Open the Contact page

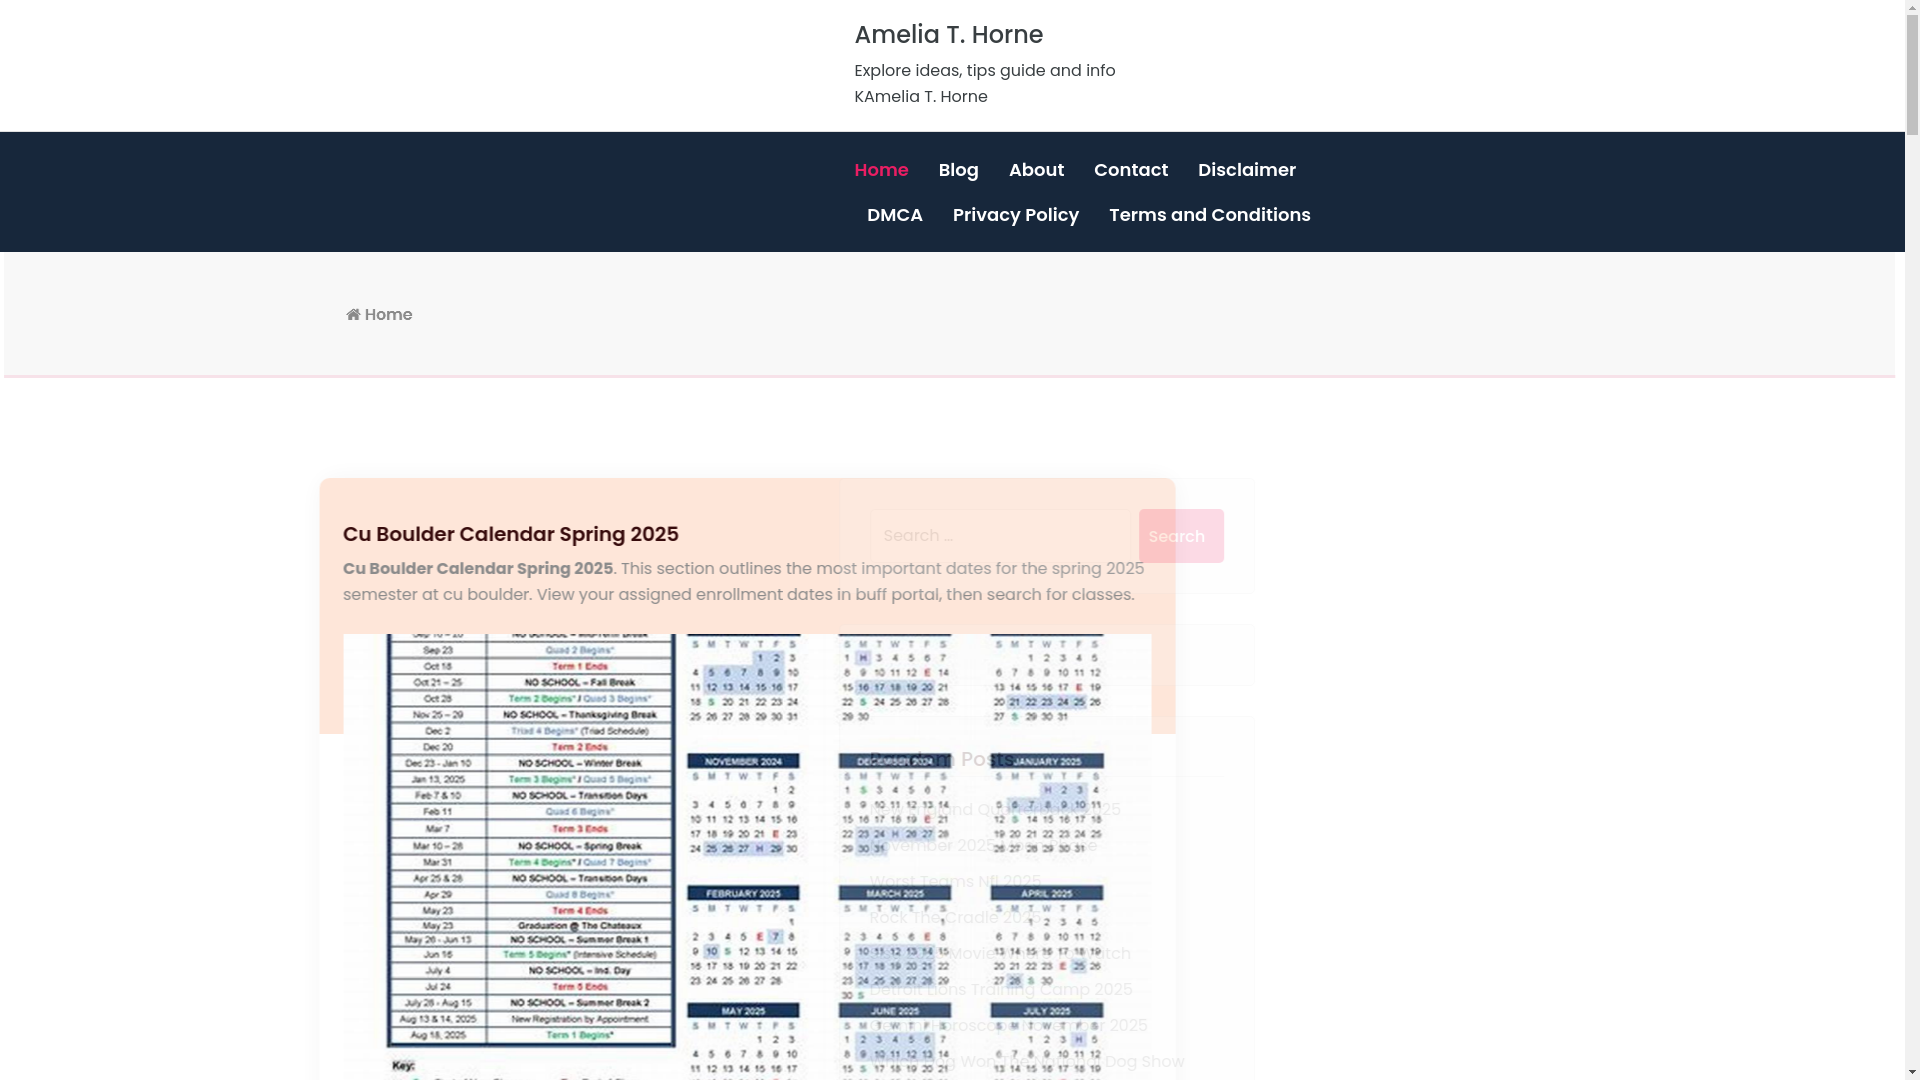(1131, 170)
